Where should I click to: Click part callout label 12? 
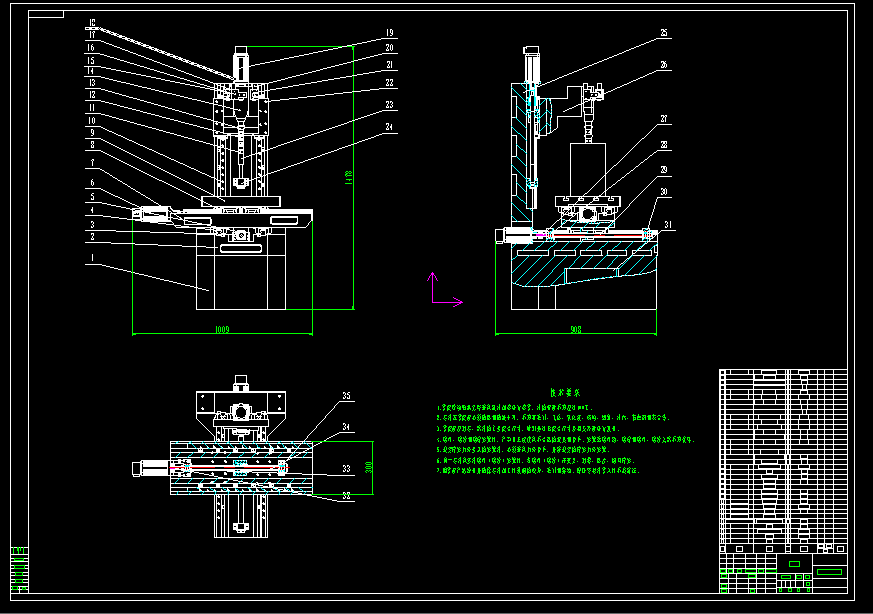pyautogui.click(x=92, y=95)
